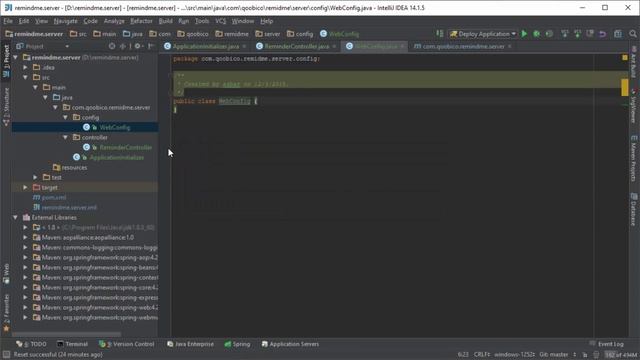Click windows-1252 encoding selector
640x360 pixels.
(514, 355)
